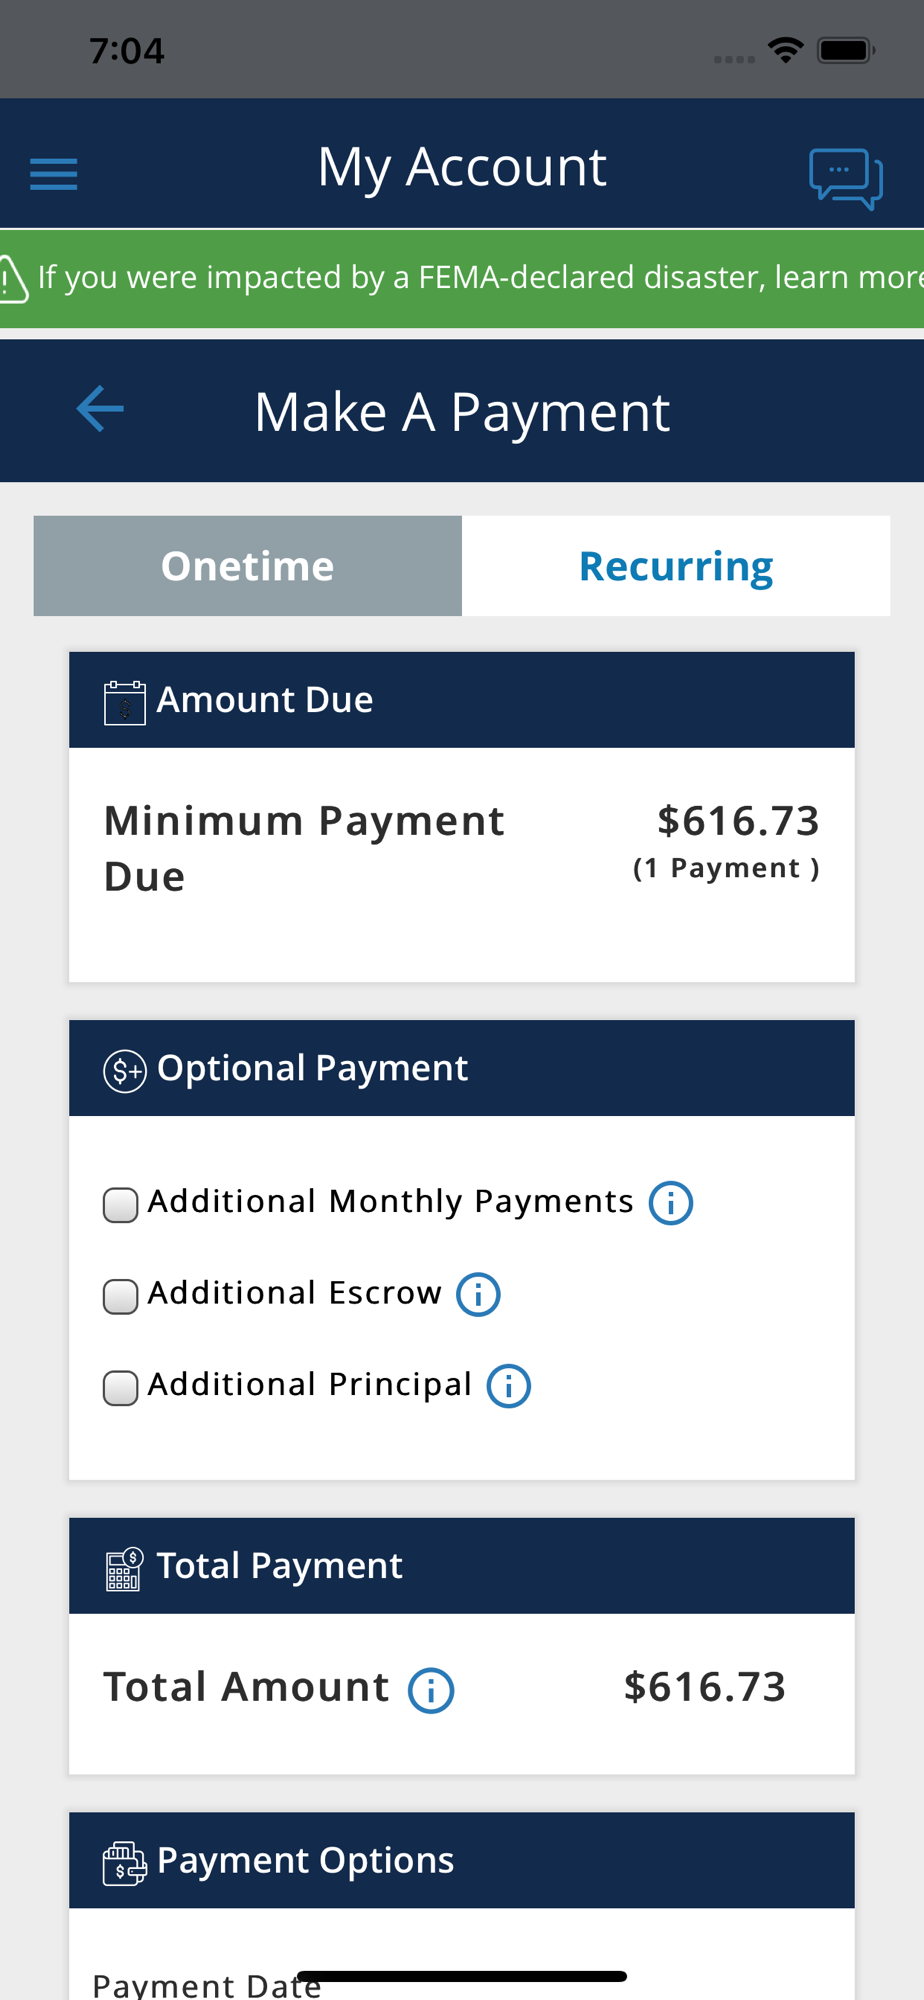924x2000 pixels.
Task: Tap the Optional Payment dollar-plus icon
Action: pos(125,1071)
